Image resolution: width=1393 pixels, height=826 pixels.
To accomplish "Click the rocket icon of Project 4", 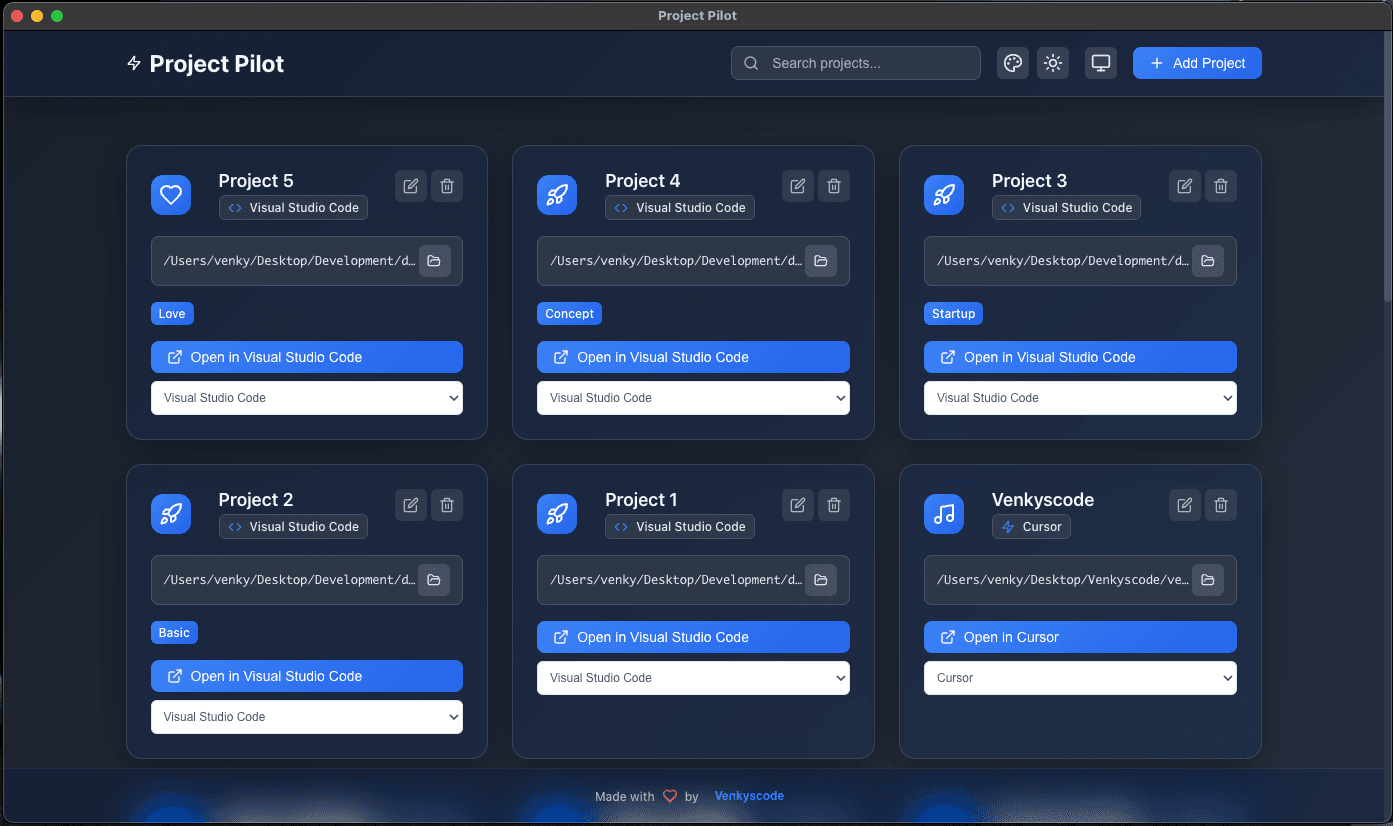I will click(557, 195).
